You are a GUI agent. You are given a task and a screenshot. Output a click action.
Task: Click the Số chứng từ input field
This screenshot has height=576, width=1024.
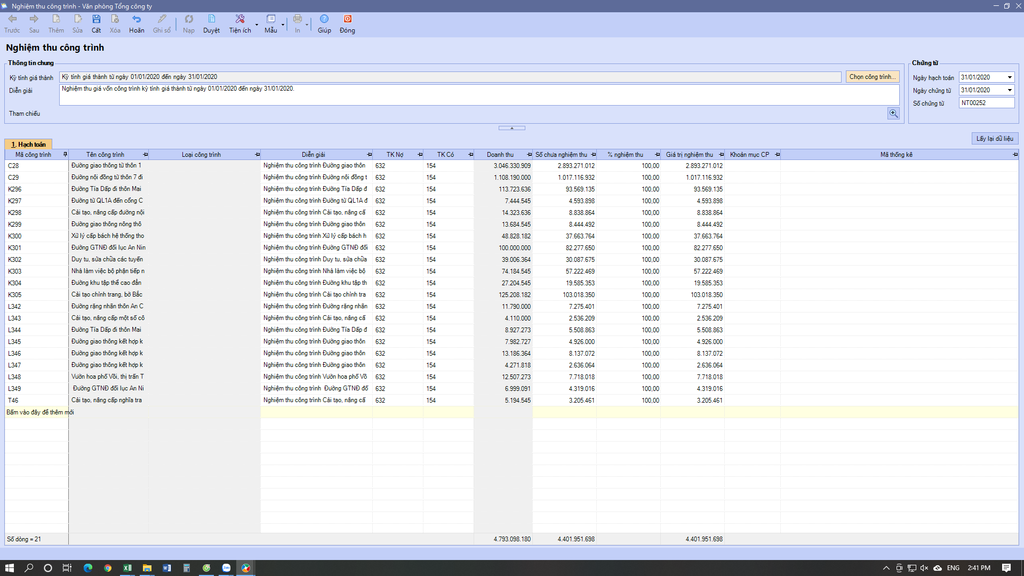click(986, 103)
